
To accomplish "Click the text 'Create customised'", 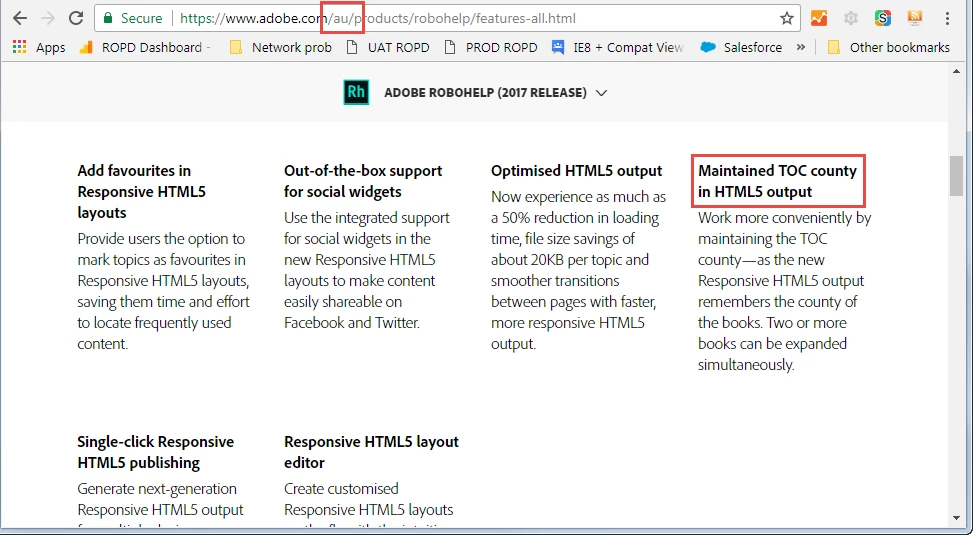I will pyautogui.click(x=341, y=489).
